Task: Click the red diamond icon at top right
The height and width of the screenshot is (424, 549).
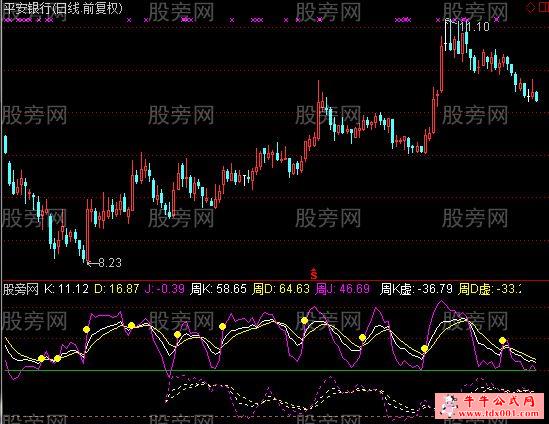Action: coord(531,8)
